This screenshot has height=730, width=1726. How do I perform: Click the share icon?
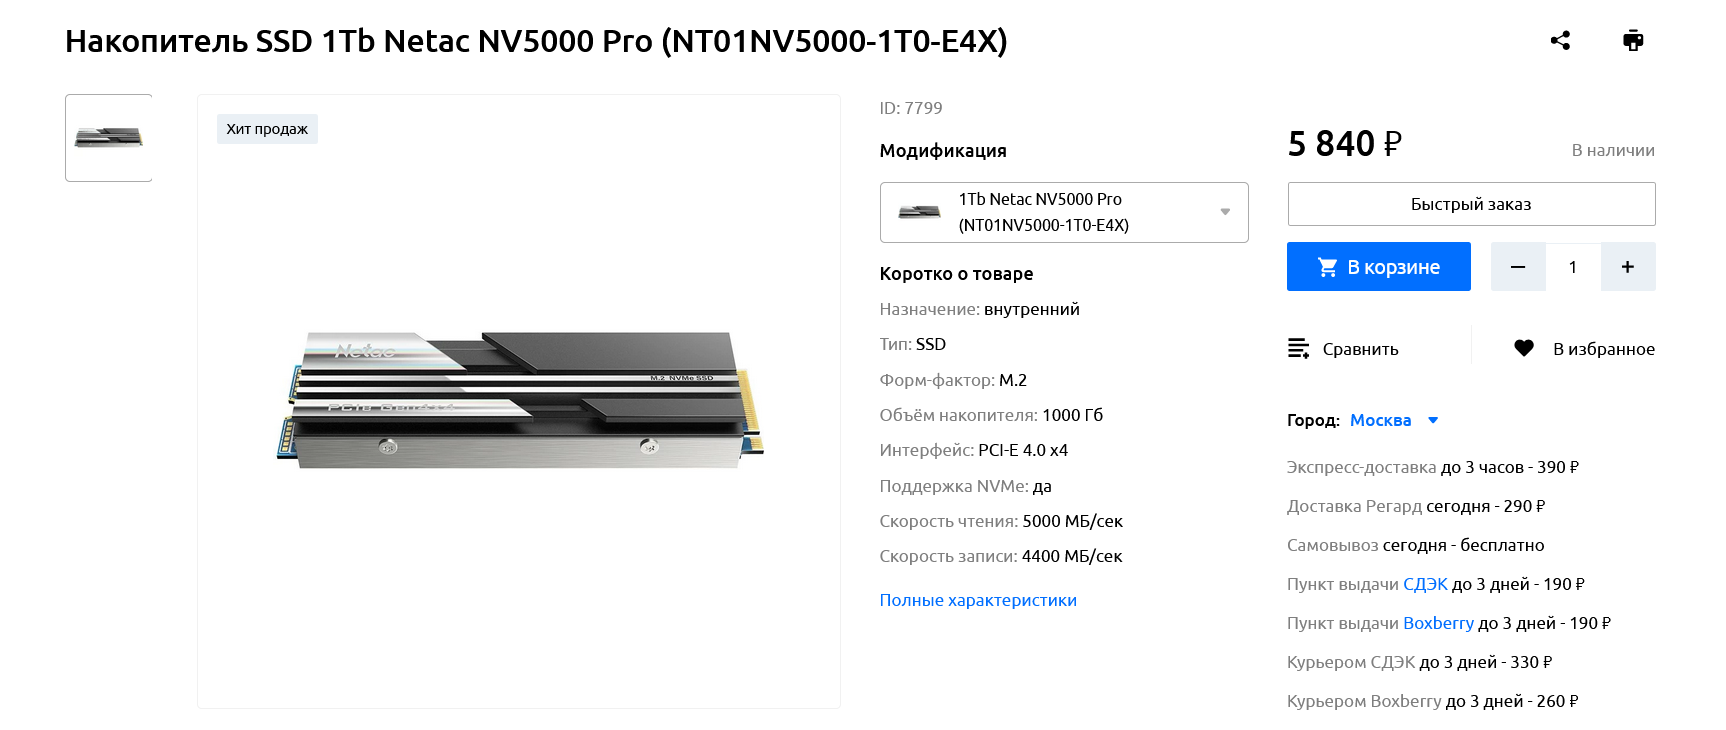click(x=1560, y=40)
